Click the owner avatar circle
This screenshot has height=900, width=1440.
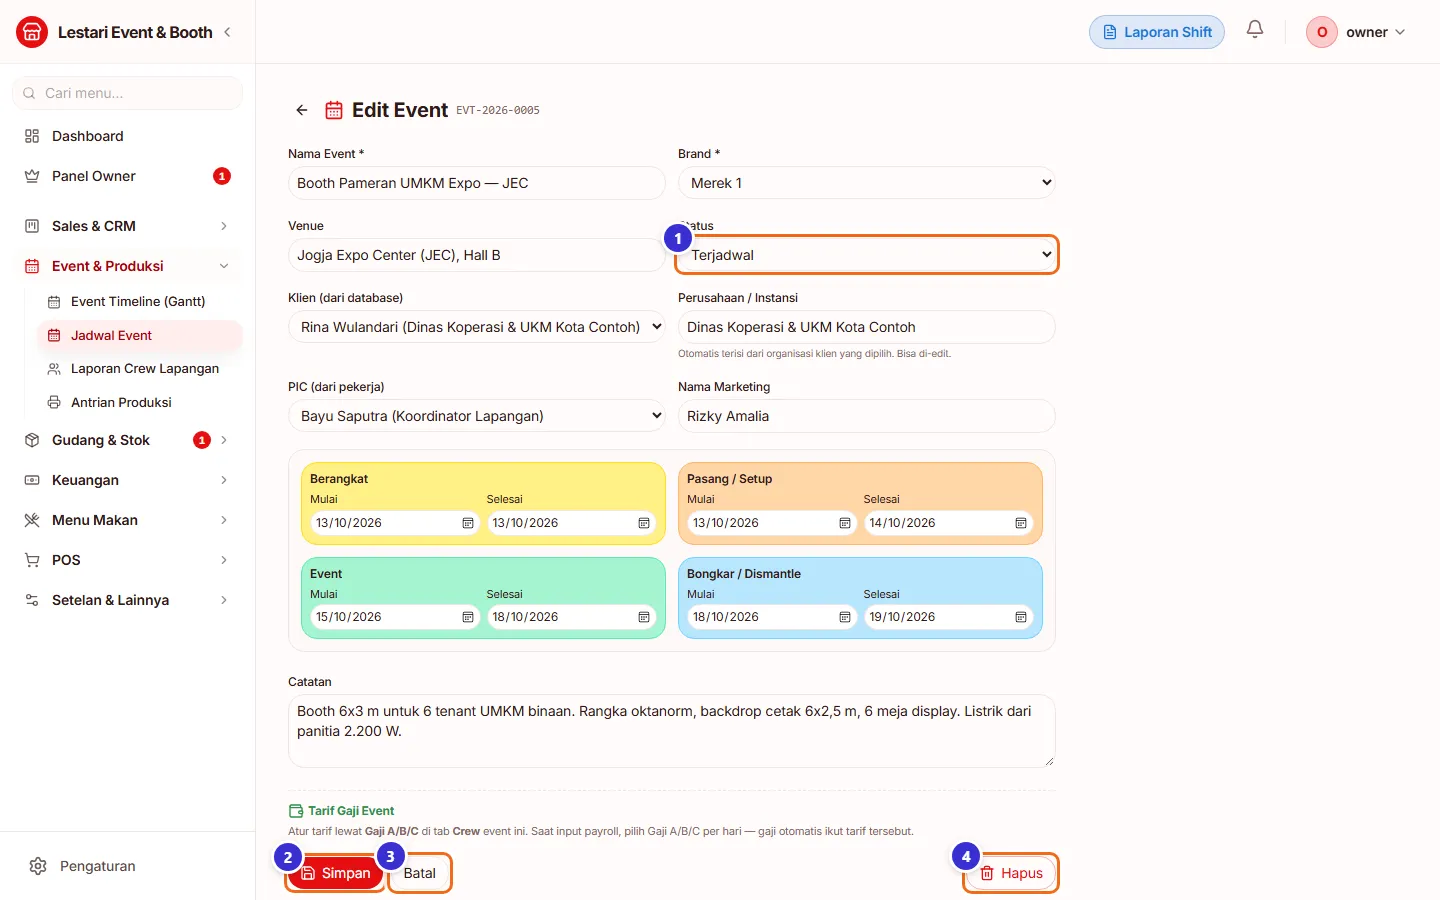pos(1322,32)
